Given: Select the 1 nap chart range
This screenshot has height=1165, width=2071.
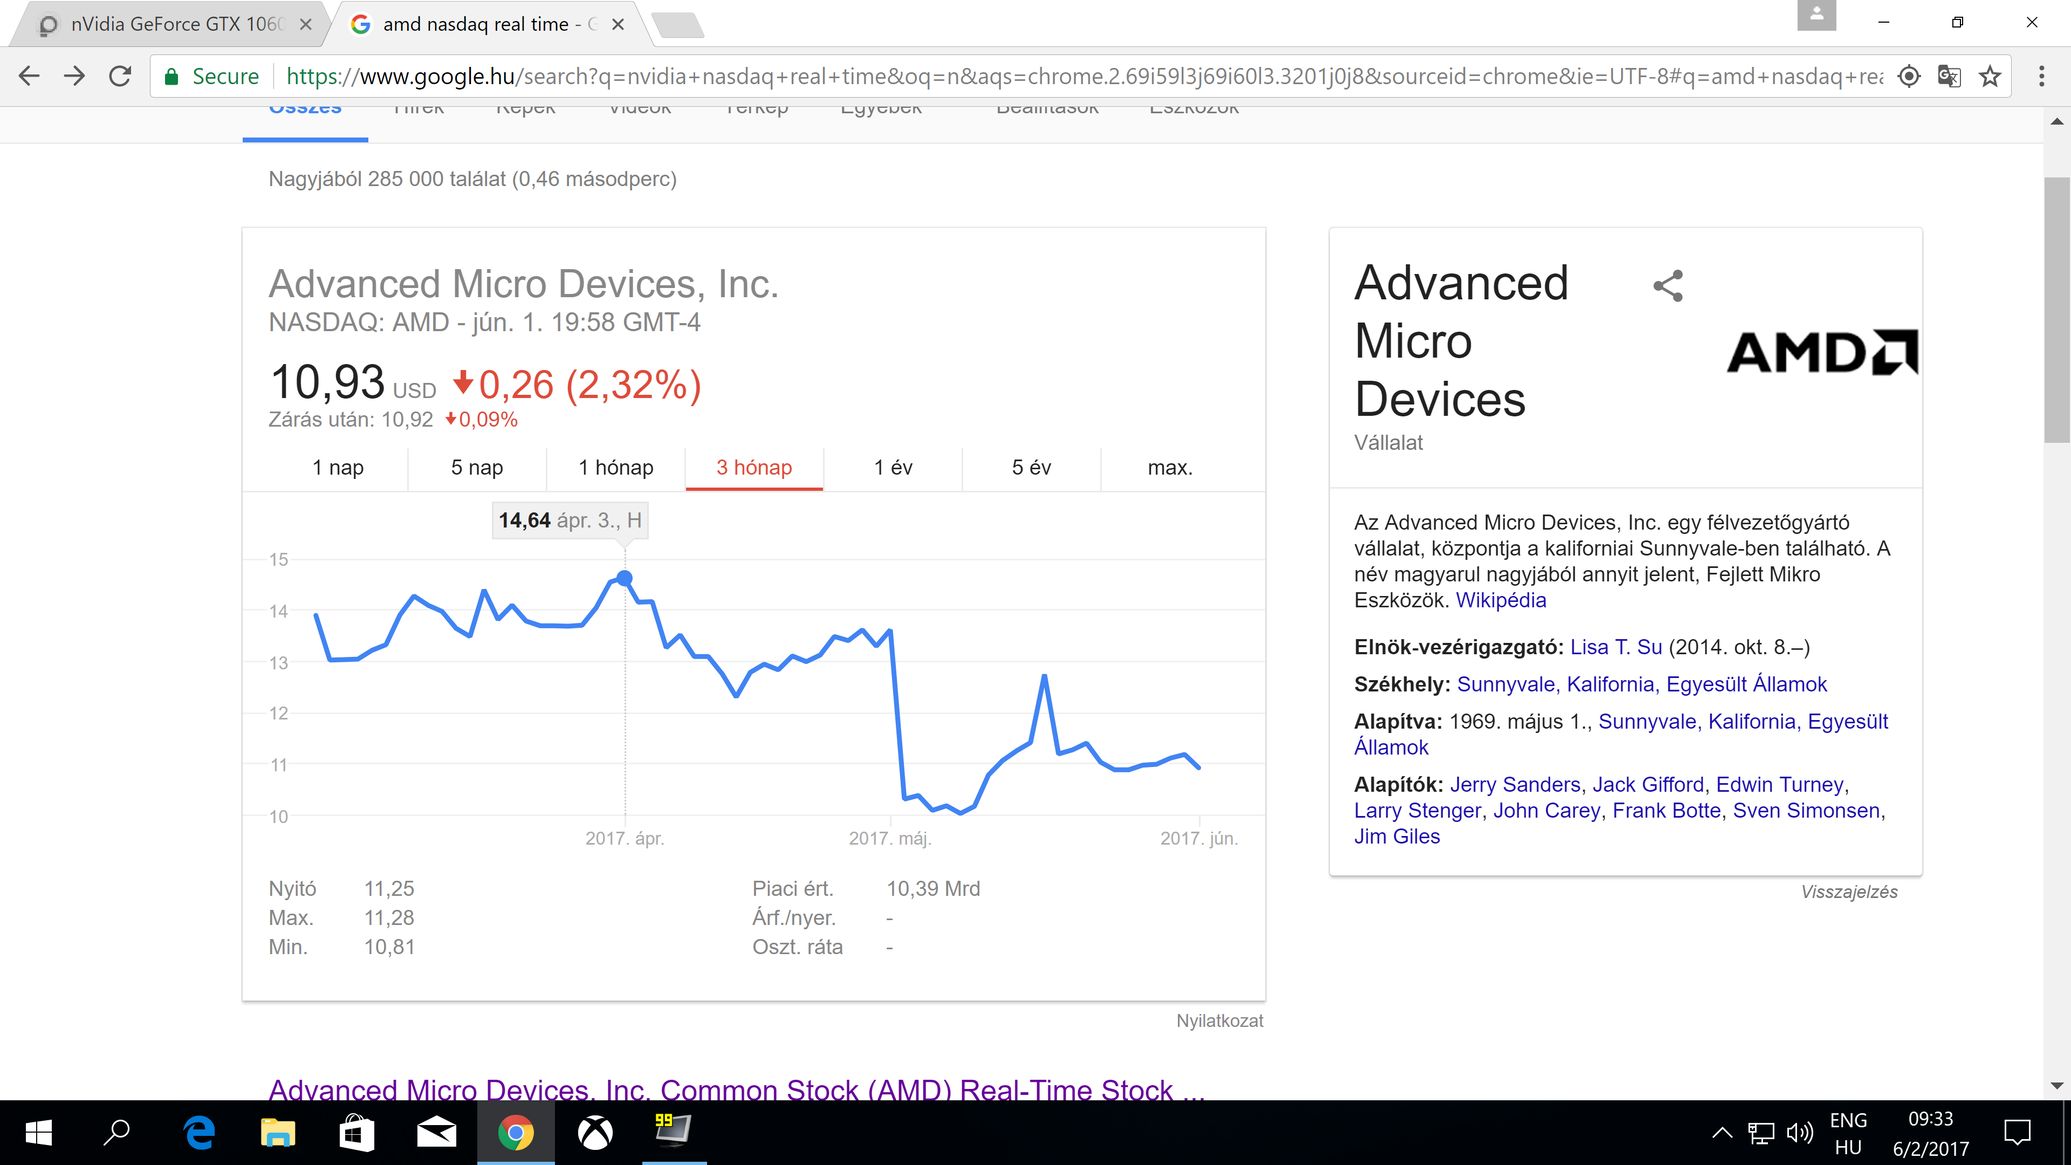Looking at the screenshot, I should pyautogui.click(x=338, y=468).
